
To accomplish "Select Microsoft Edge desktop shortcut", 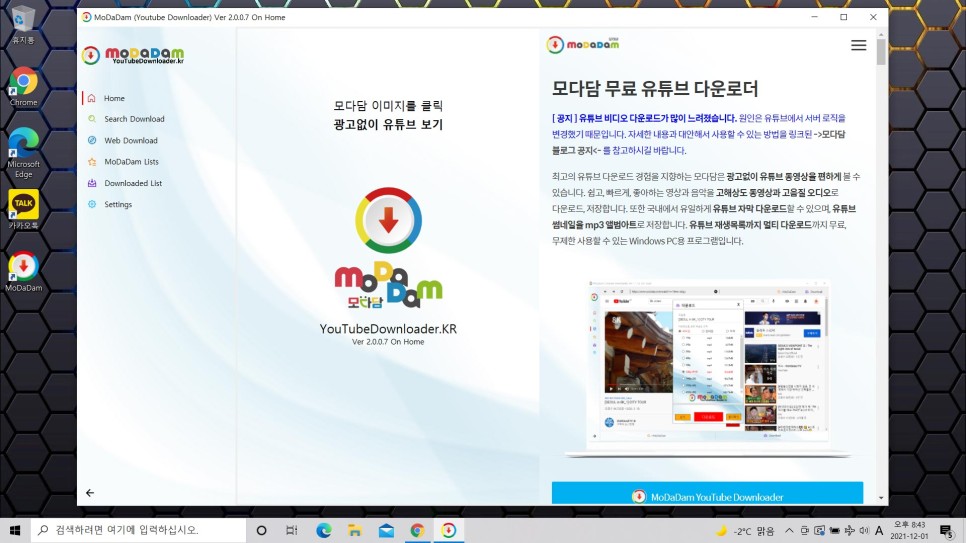I will [x=23, y=153].
